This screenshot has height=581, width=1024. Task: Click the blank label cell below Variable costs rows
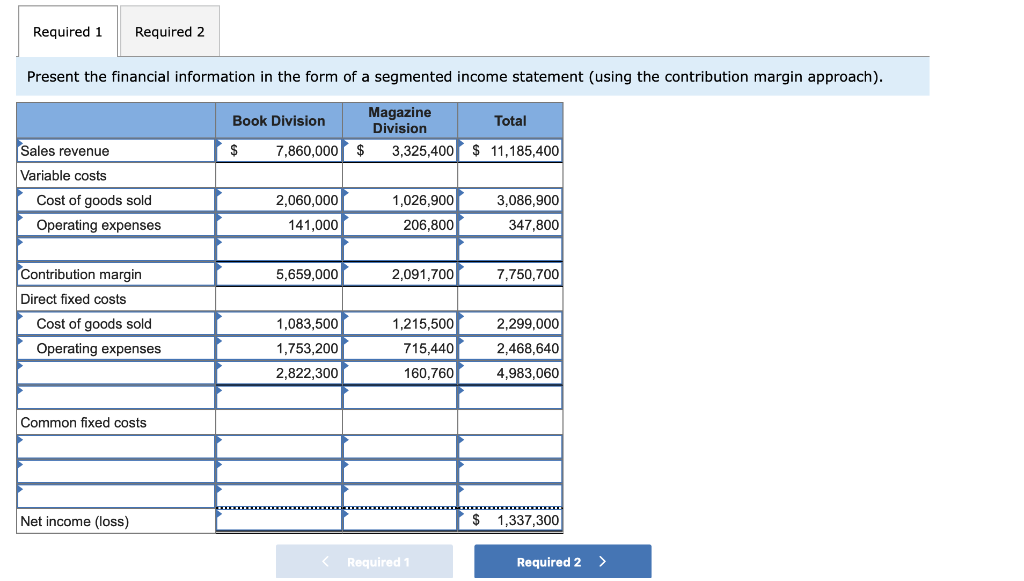point(115,248)
